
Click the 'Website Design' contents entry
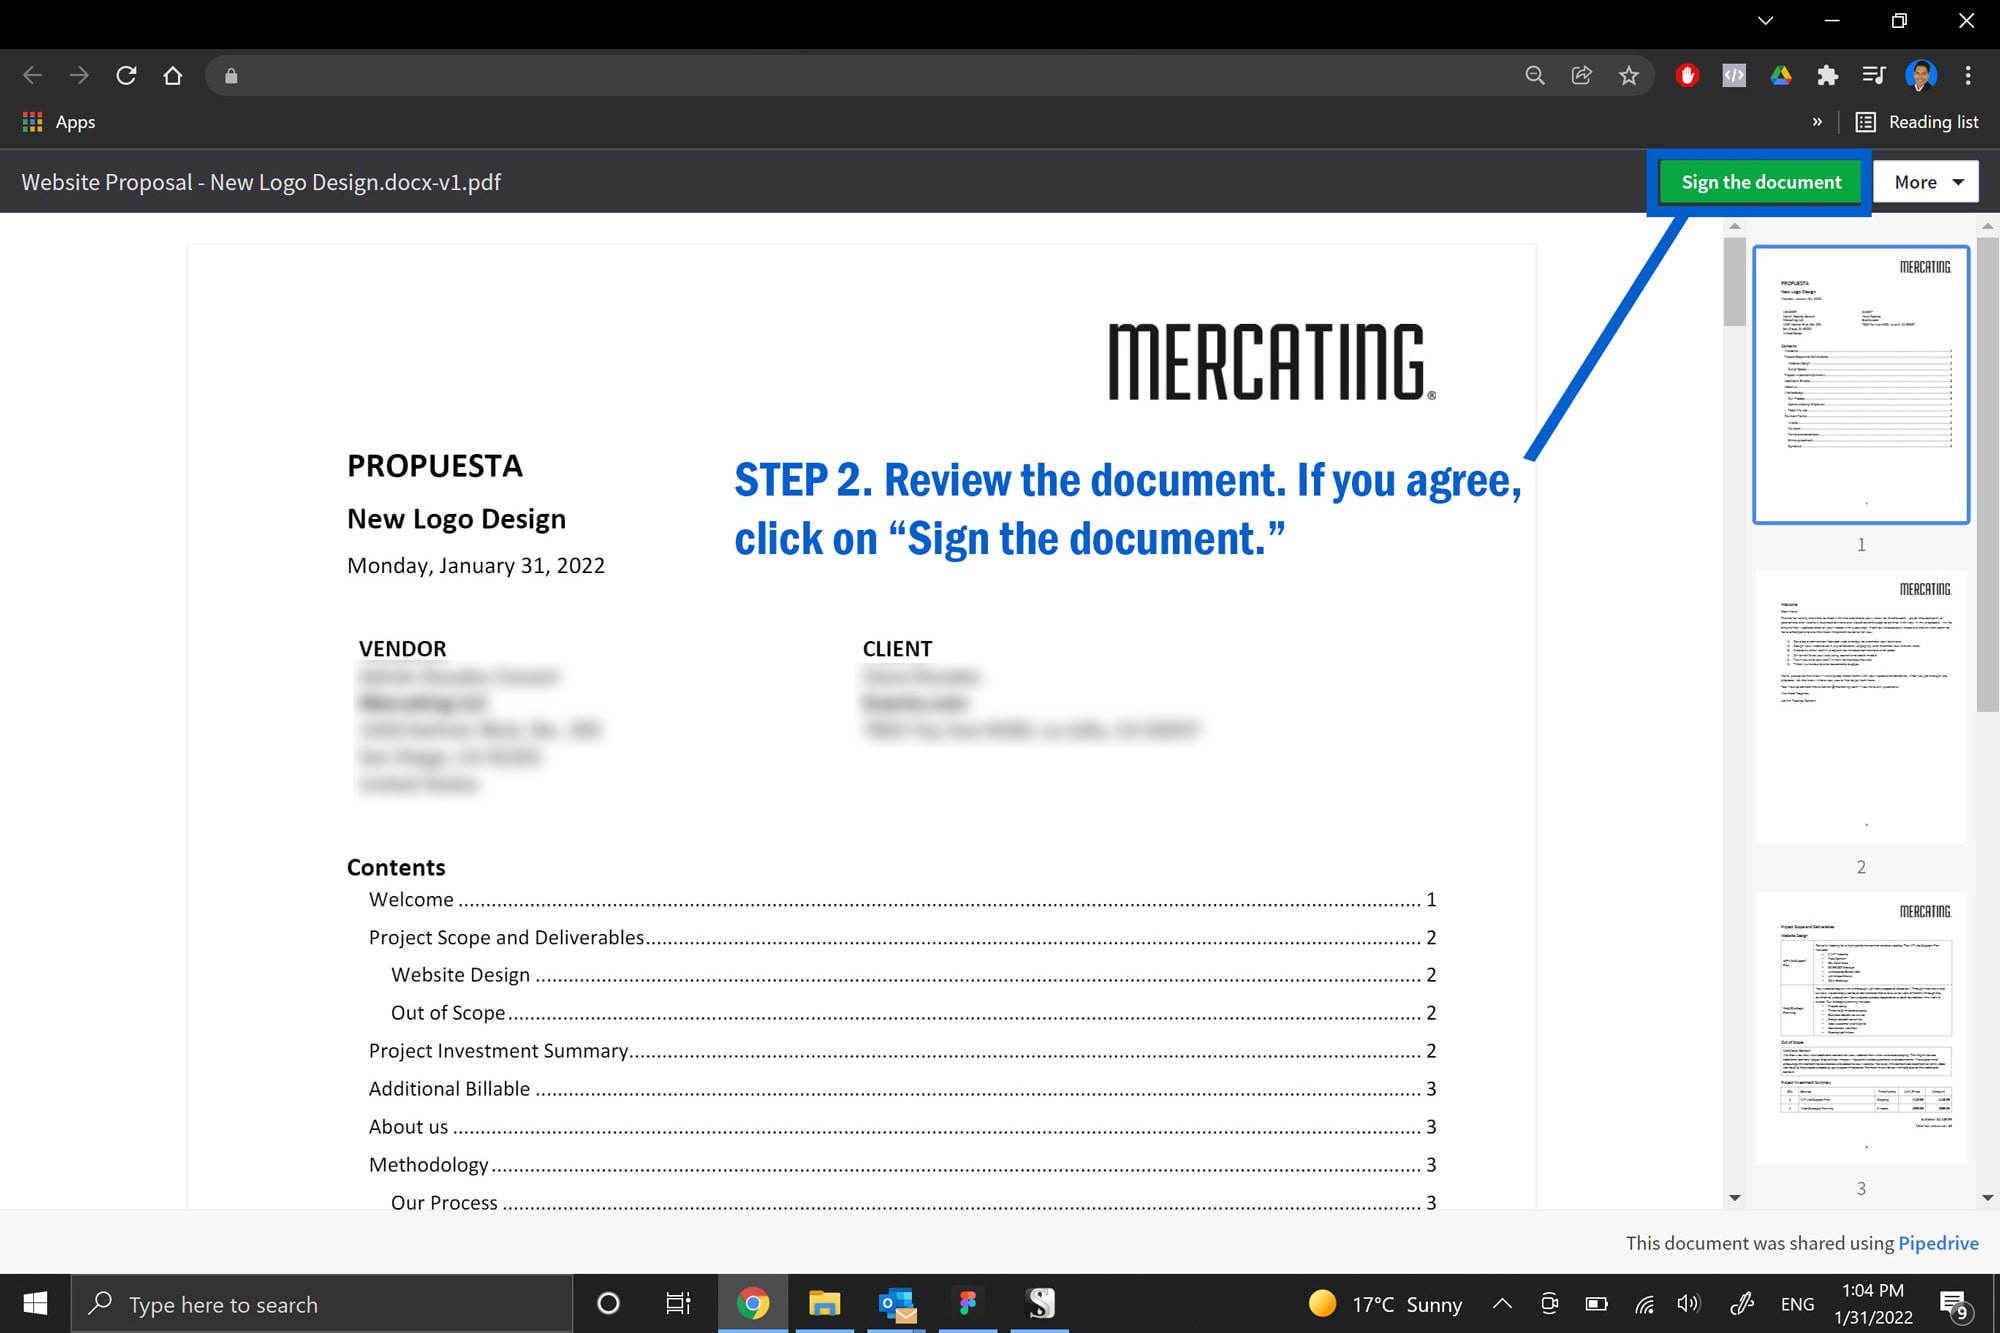[x=914, y=975]
